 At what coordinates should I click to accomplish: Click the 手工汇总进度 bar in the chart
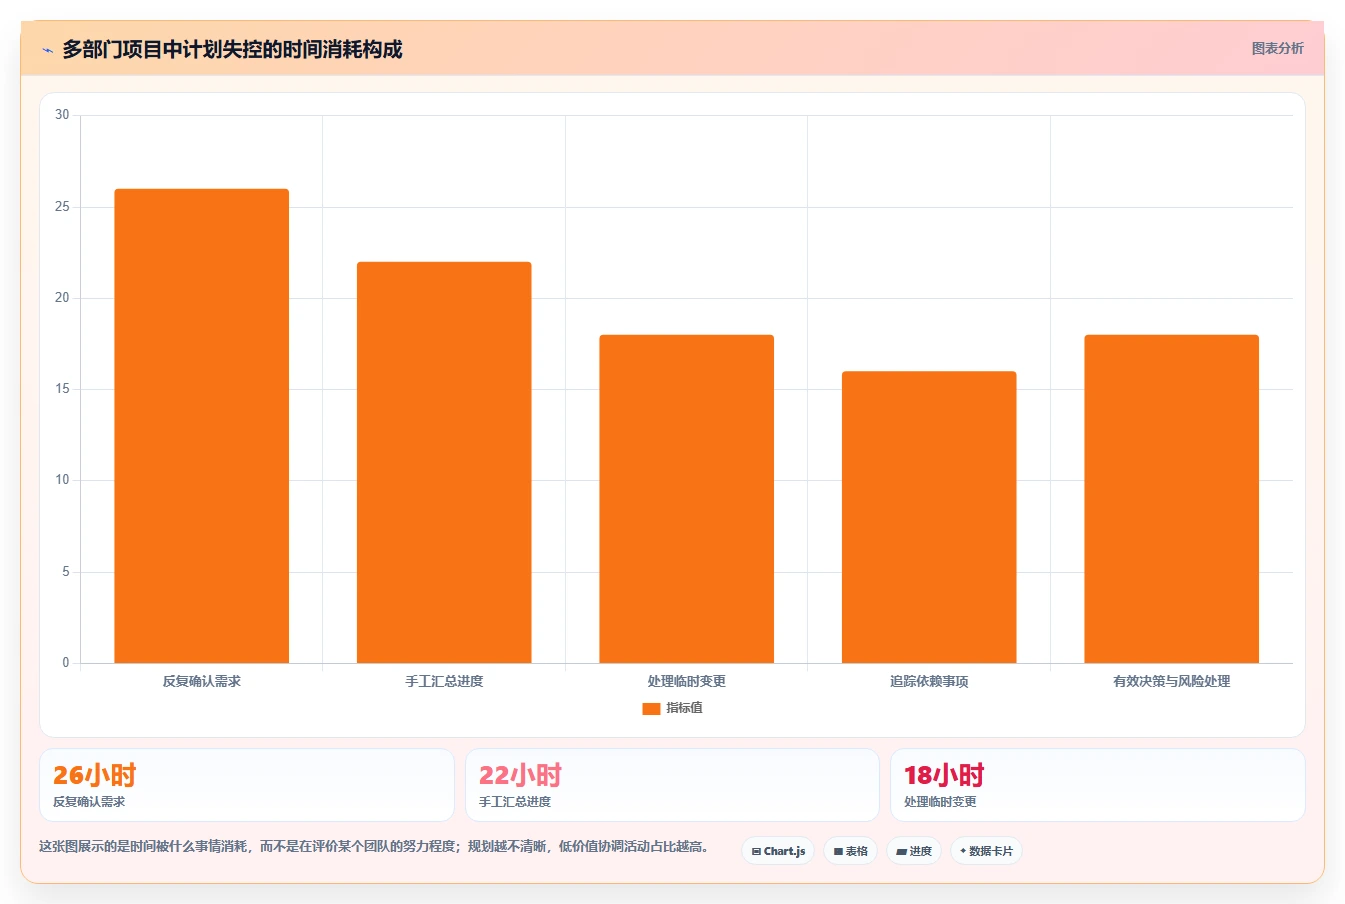point(444,462)
